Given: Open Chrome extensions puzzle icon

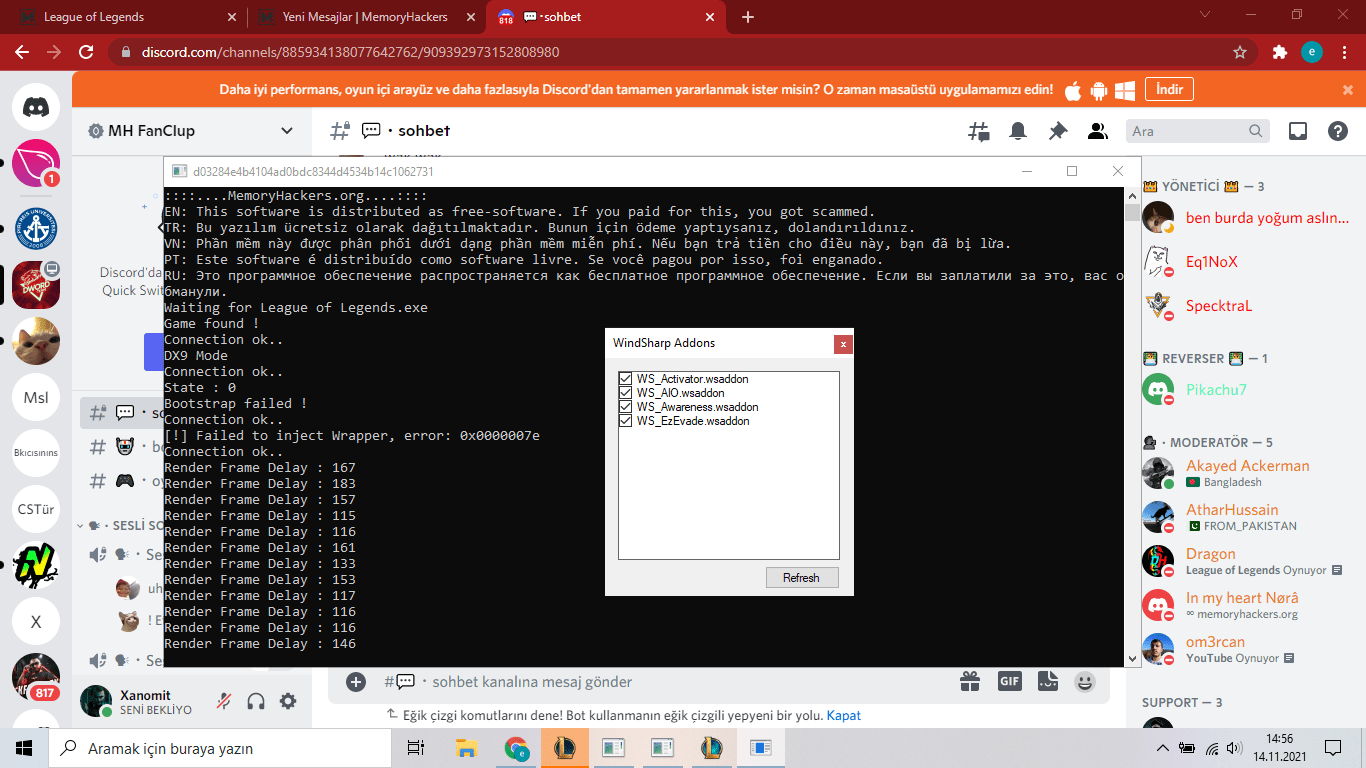Looking at the screenshot, I should tap(1279, 52).
